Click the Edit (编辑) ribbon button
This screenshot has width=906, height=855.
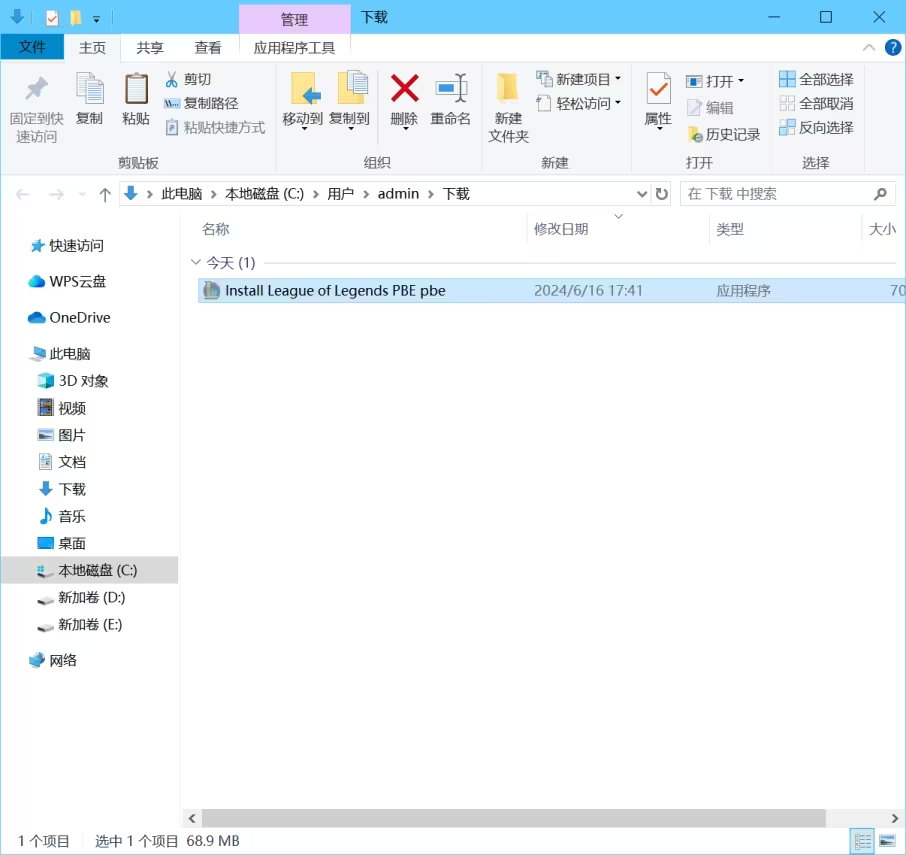[711, 107]
